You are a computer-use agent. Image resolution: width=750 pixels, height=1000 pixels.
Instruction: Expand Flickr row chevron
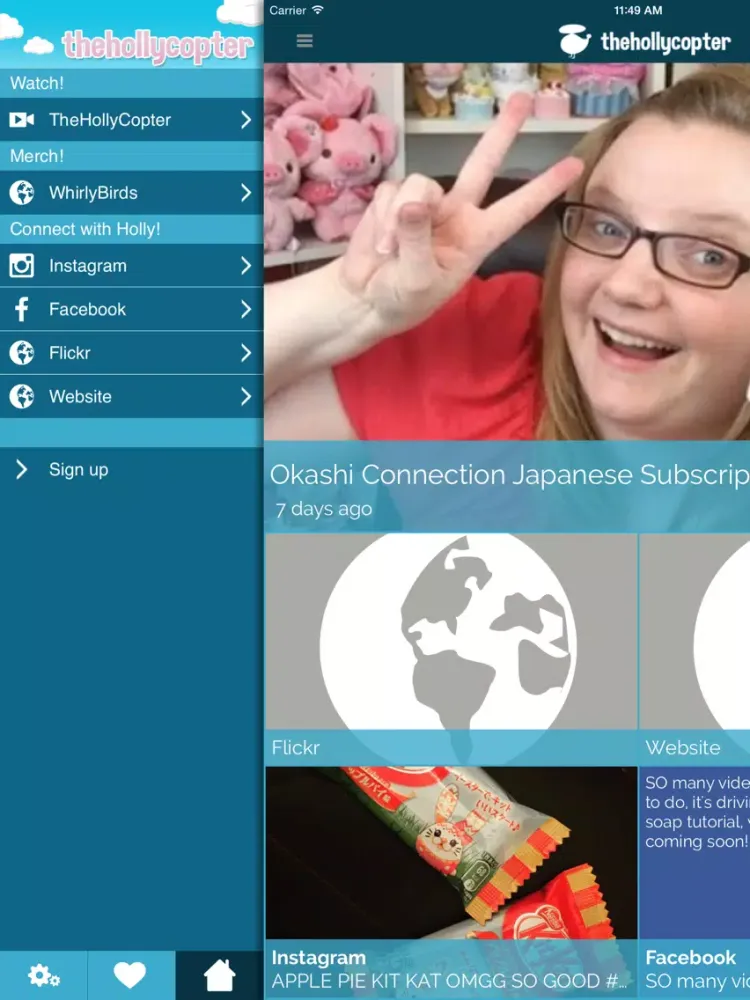point(246,353)
